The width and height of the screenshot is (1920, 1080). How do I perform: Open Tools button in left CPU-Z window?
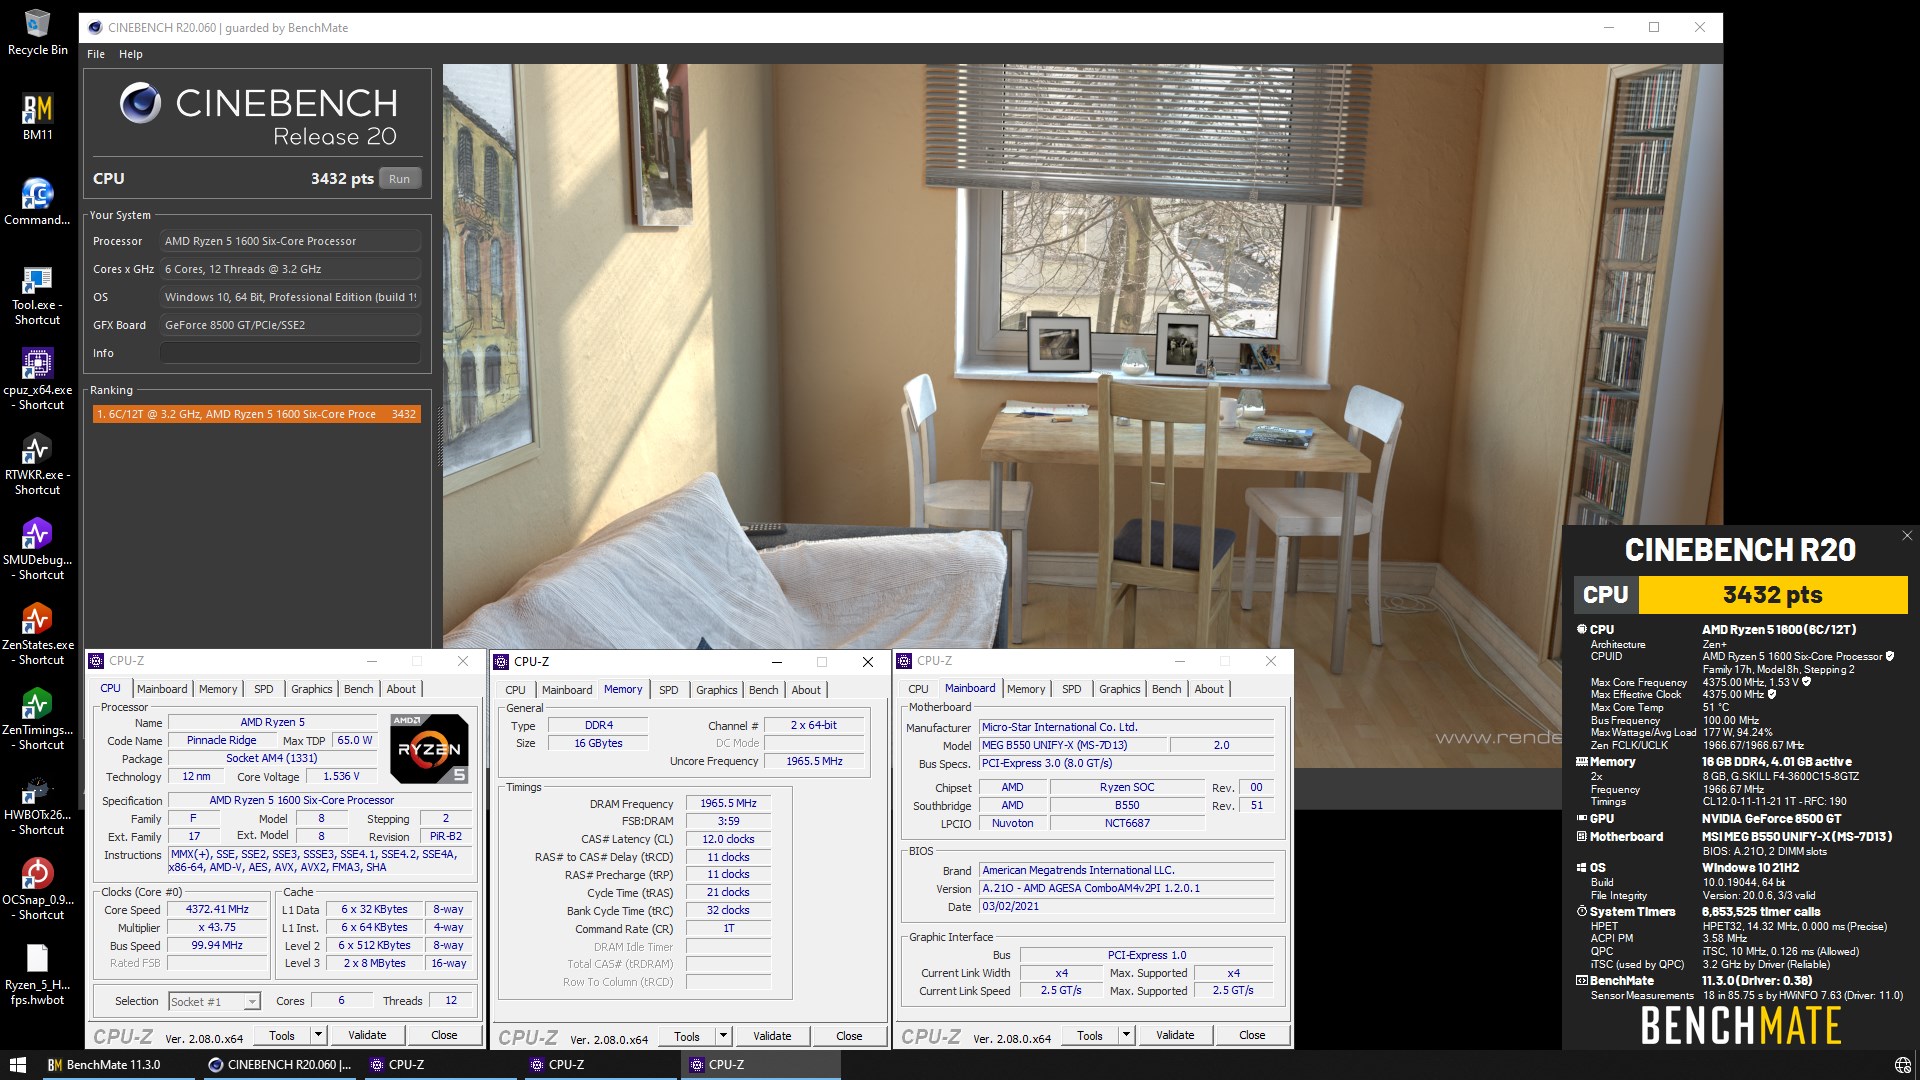(x=282, y=1036)
